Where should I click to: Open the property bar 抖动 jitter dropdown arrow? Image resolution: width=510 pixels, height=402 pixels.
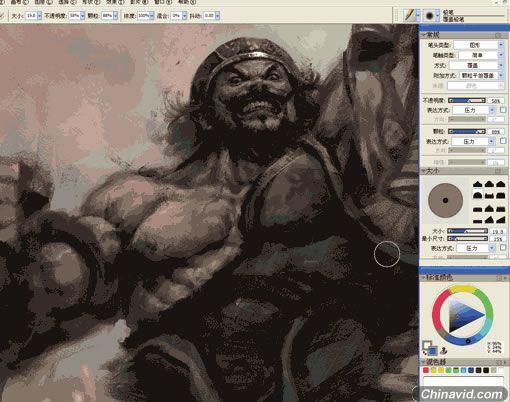click(217, 15)
